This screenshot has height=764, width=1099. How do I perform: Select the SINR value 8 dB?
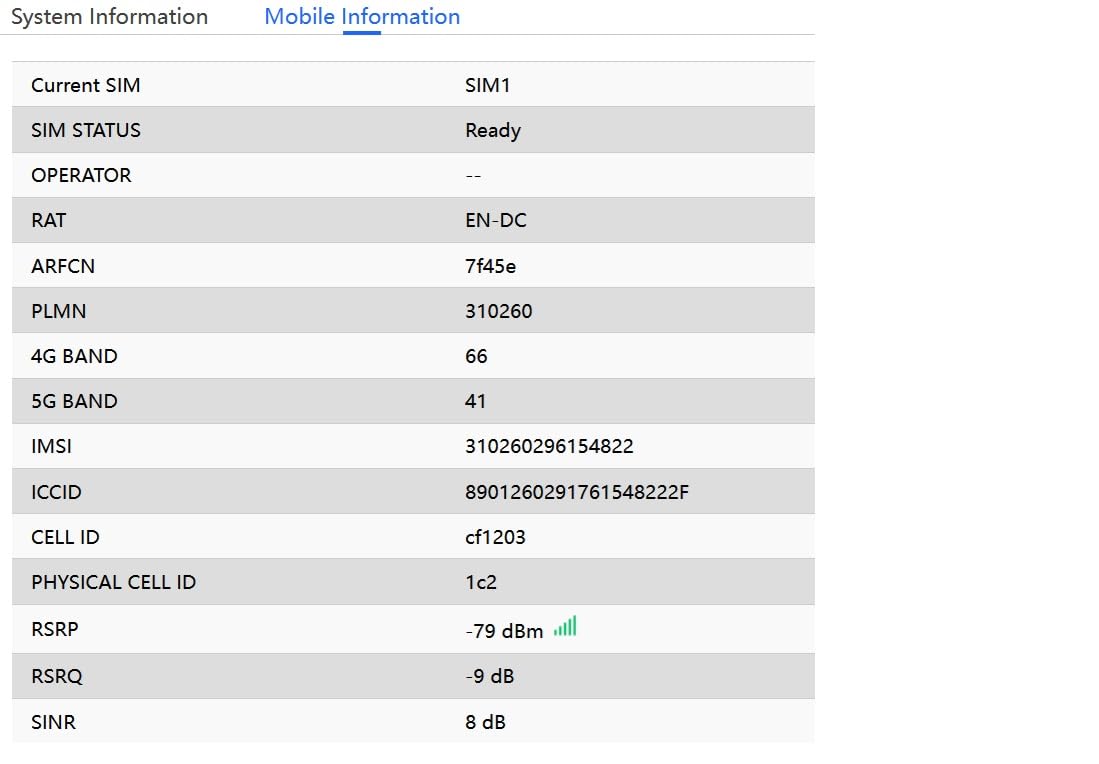point(485,722)
